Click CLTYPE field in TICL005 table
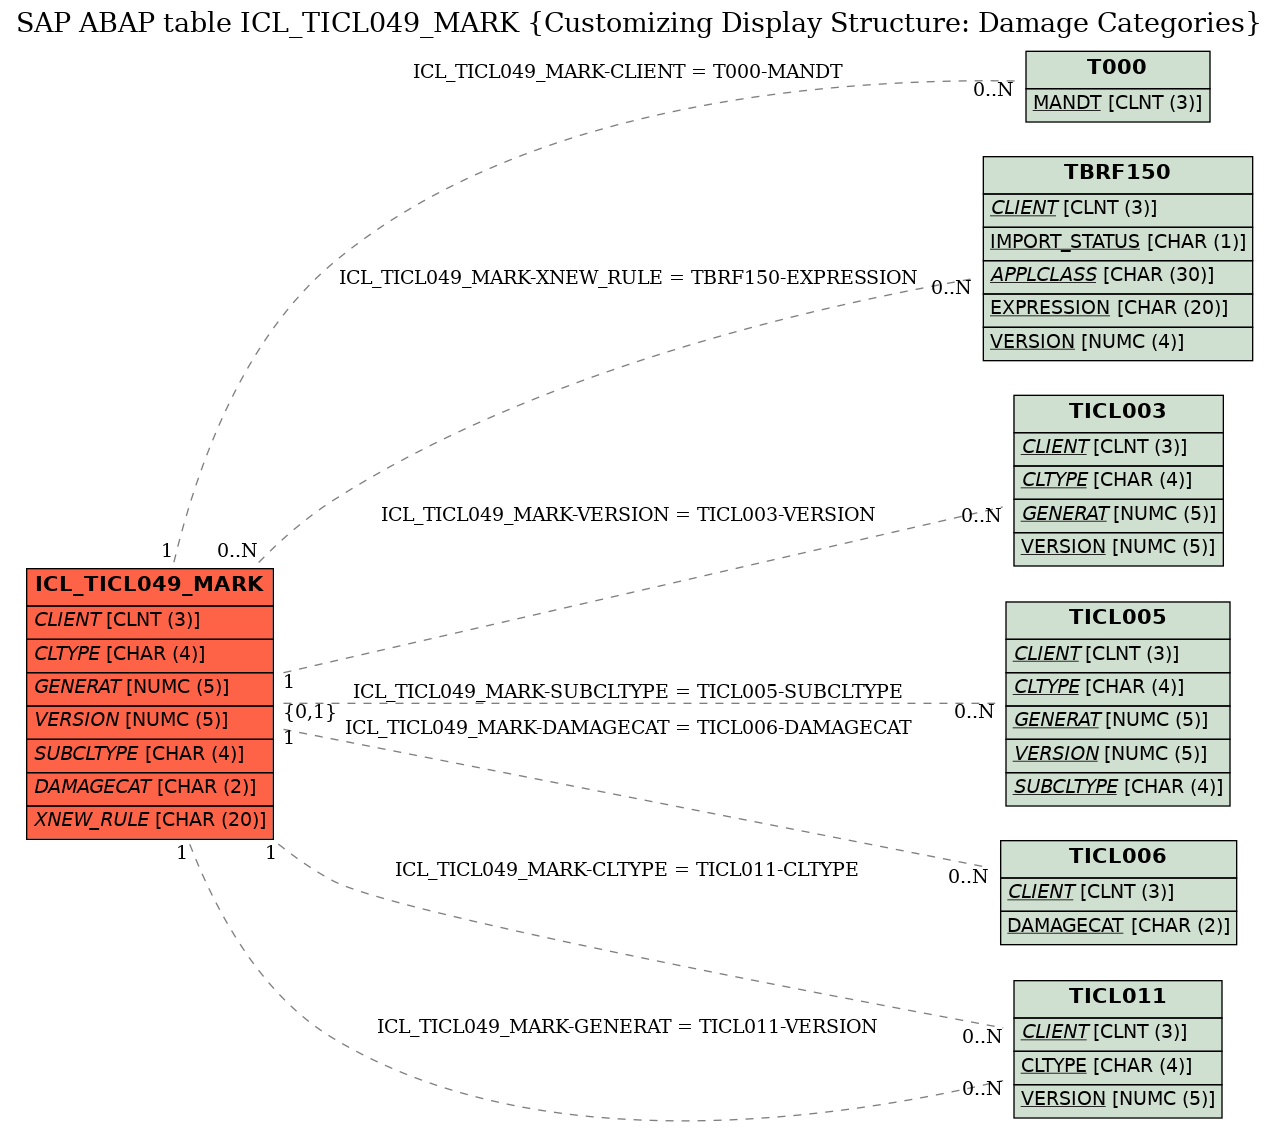 (1118, 688)
